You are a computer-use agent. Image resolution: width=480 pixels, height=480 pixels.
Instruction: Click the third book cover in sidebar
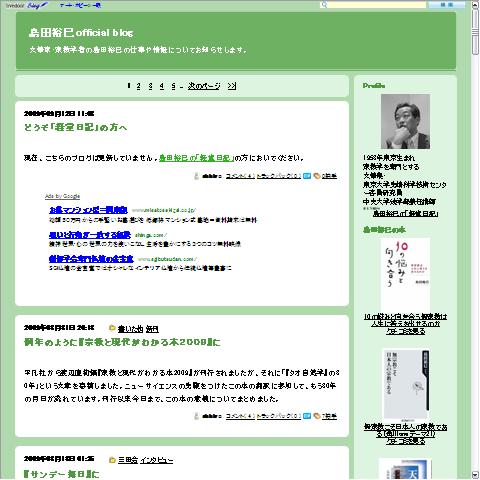(x=405, y=469)
